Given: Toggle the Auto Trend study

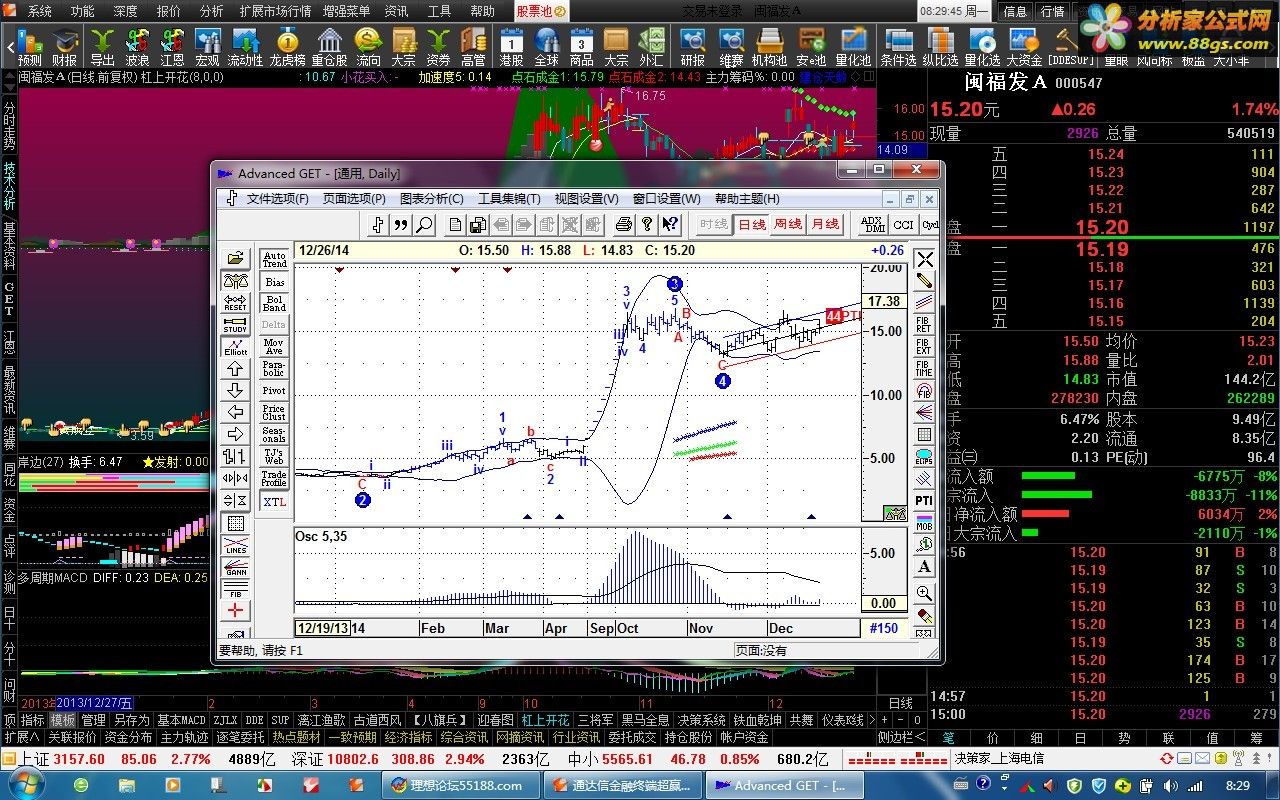Looking at the screenshot, I should coord(274,260).
